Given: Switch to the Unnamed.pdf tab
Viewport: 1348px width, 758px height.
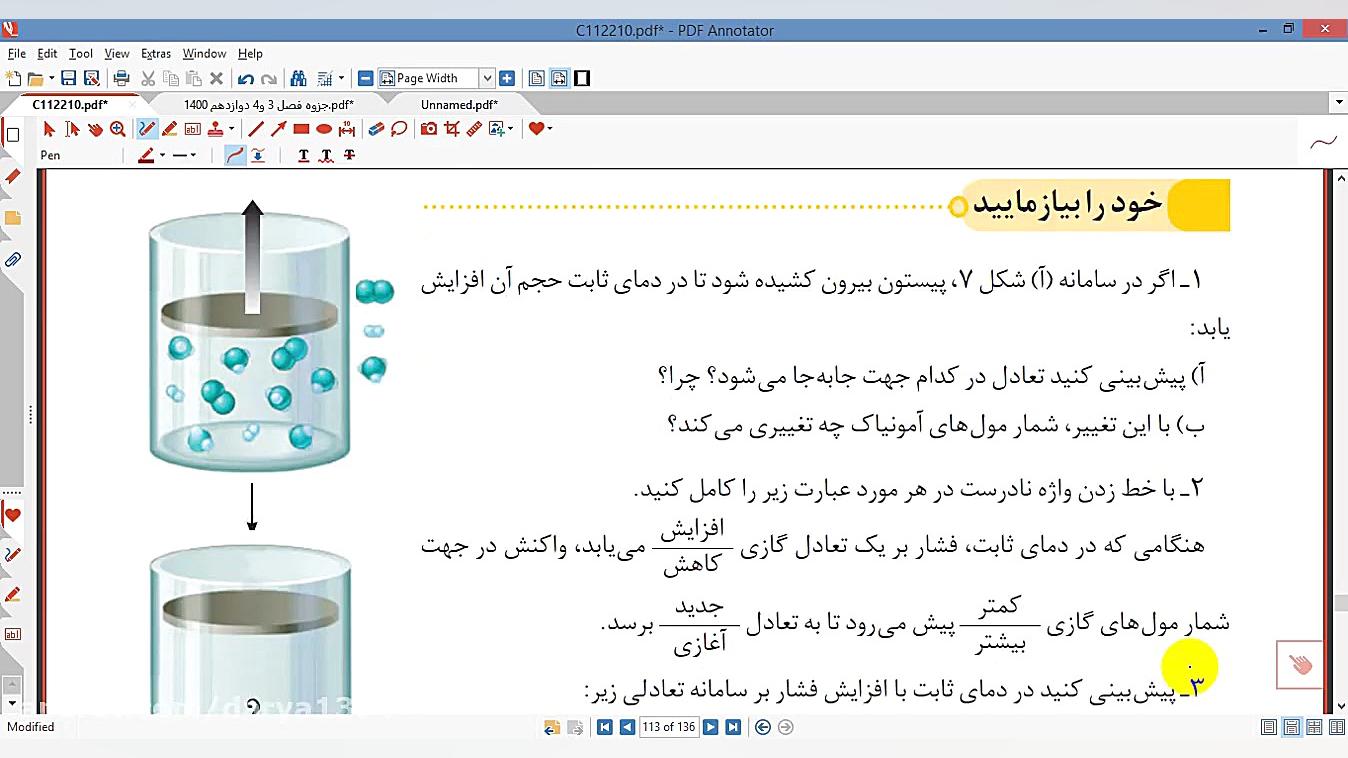Looking at the screenshot, I should 458,104.
